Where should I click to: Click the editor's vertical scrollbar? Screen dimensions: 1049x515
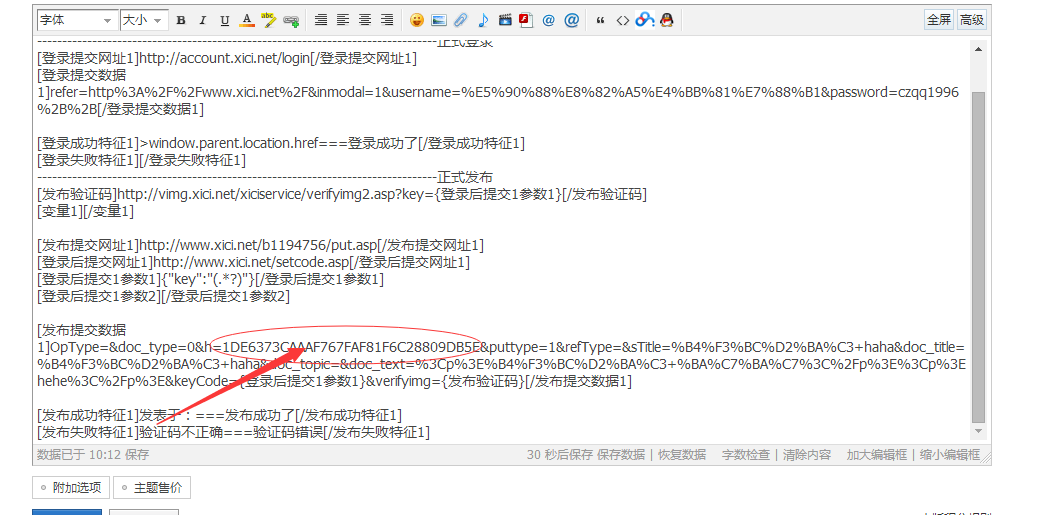click(x=978, y=250)
